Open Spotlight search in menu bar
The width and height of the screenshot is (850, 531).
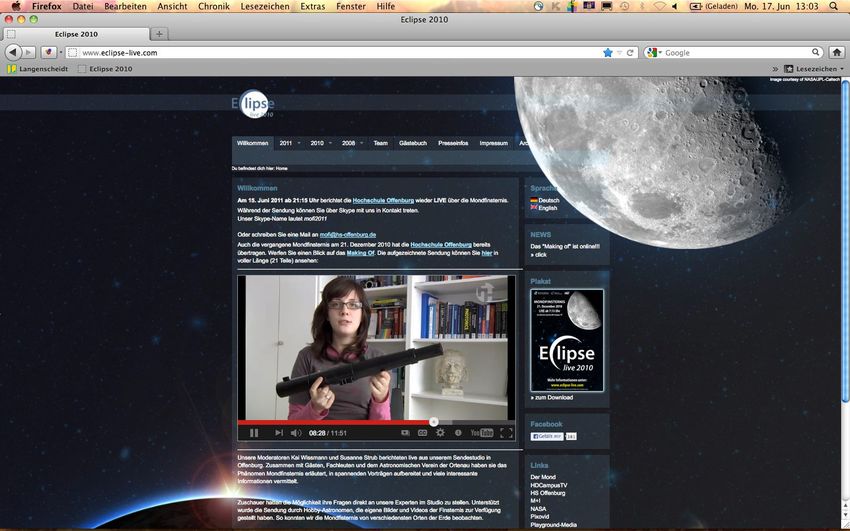point(834,6)
